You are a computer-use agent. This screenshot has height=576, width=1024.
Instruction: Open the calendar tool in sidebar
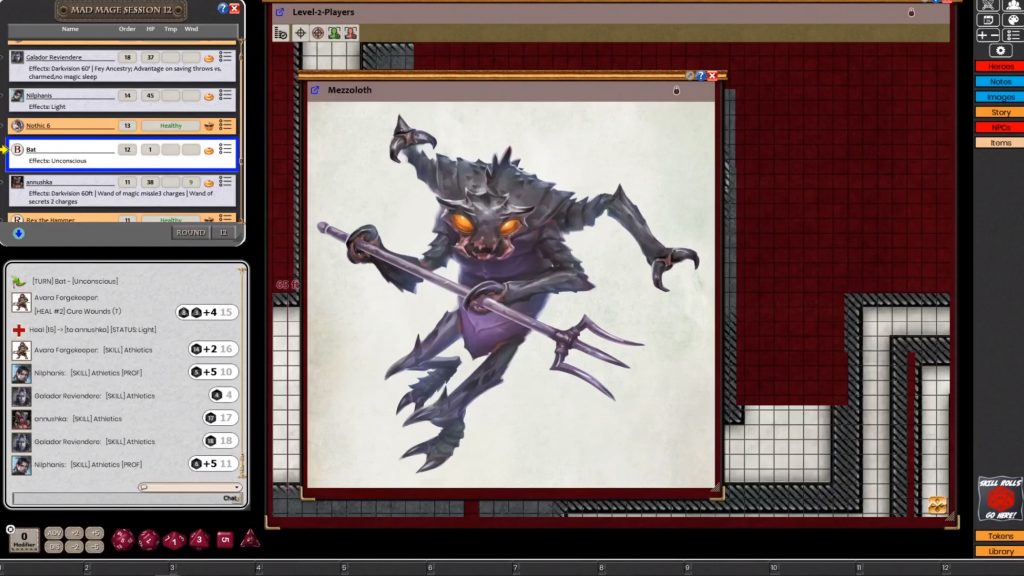click(988, 20)
